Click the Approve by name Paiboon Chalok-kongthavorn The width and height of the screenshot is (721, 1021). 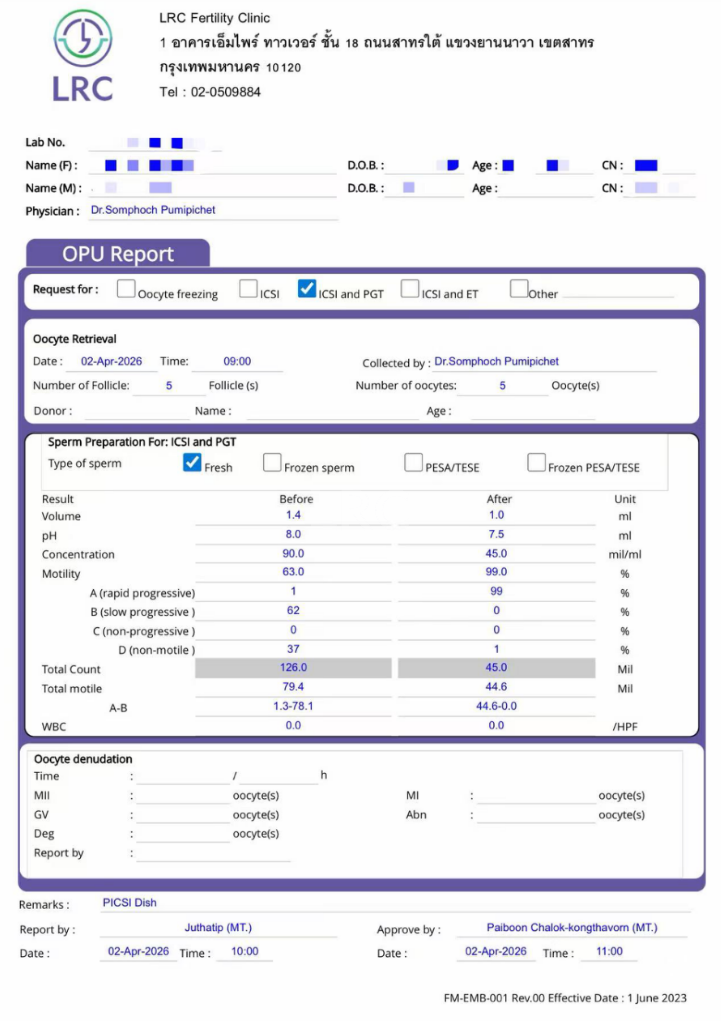pyautogui.click(x=572, y=928)
